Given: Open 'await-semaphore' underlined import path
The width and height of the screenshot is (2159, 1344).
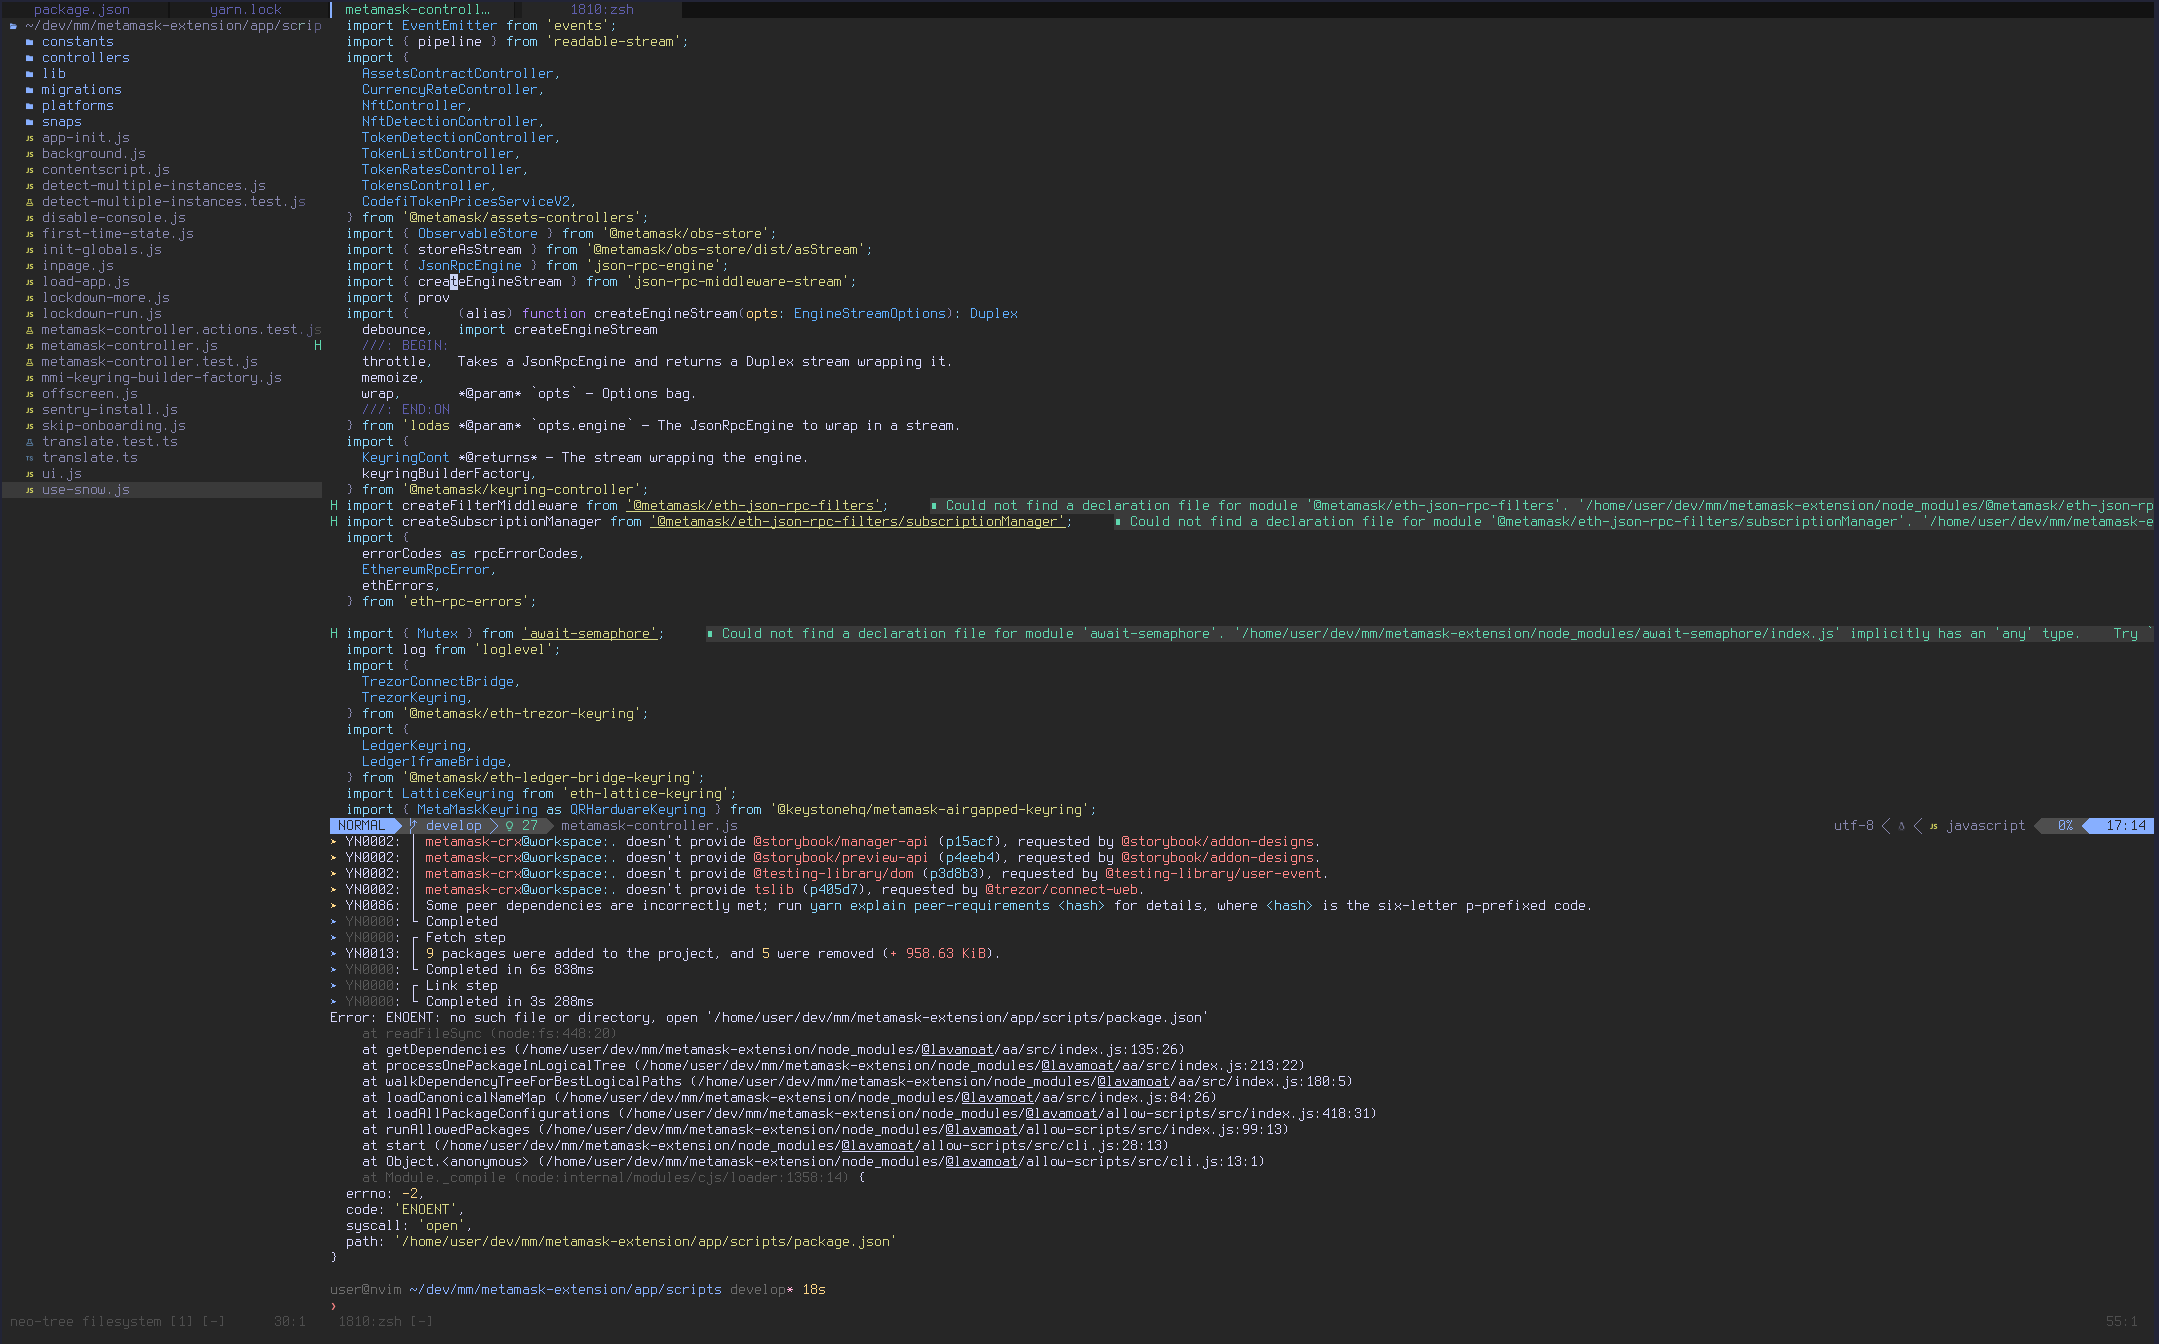Looking at the screenshot, I should pyautogui.click(x=589, y=634).
